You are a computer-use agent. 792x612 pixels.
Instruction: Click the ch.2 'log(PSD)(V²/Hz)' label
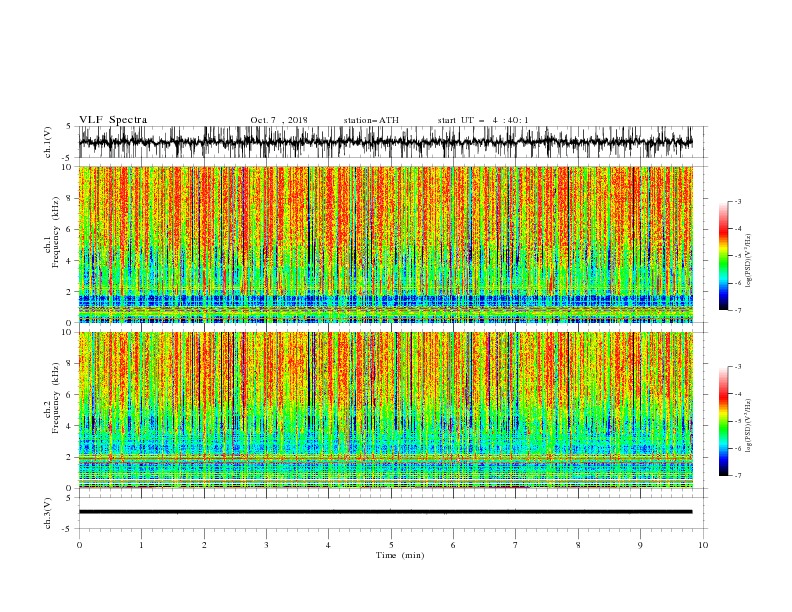click(750, 425)
